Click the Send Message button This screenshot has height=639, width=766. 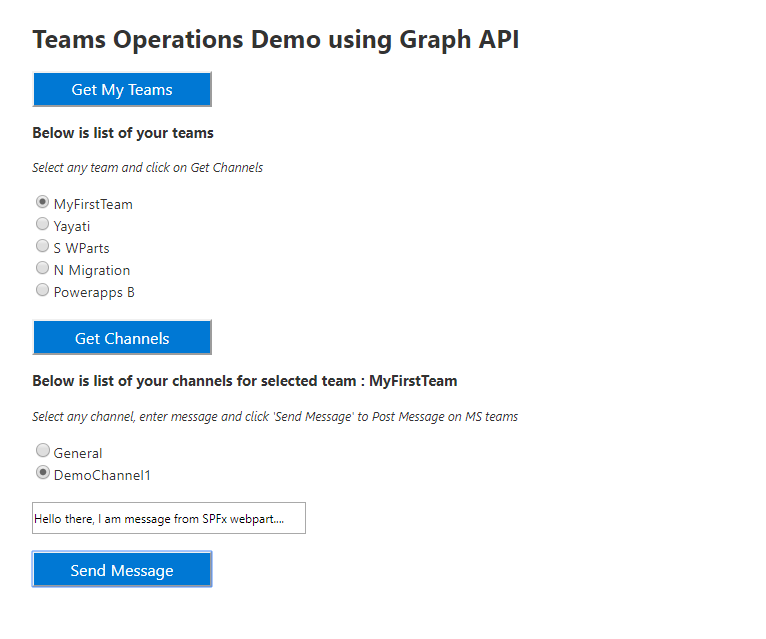click(x=122, y=570)
